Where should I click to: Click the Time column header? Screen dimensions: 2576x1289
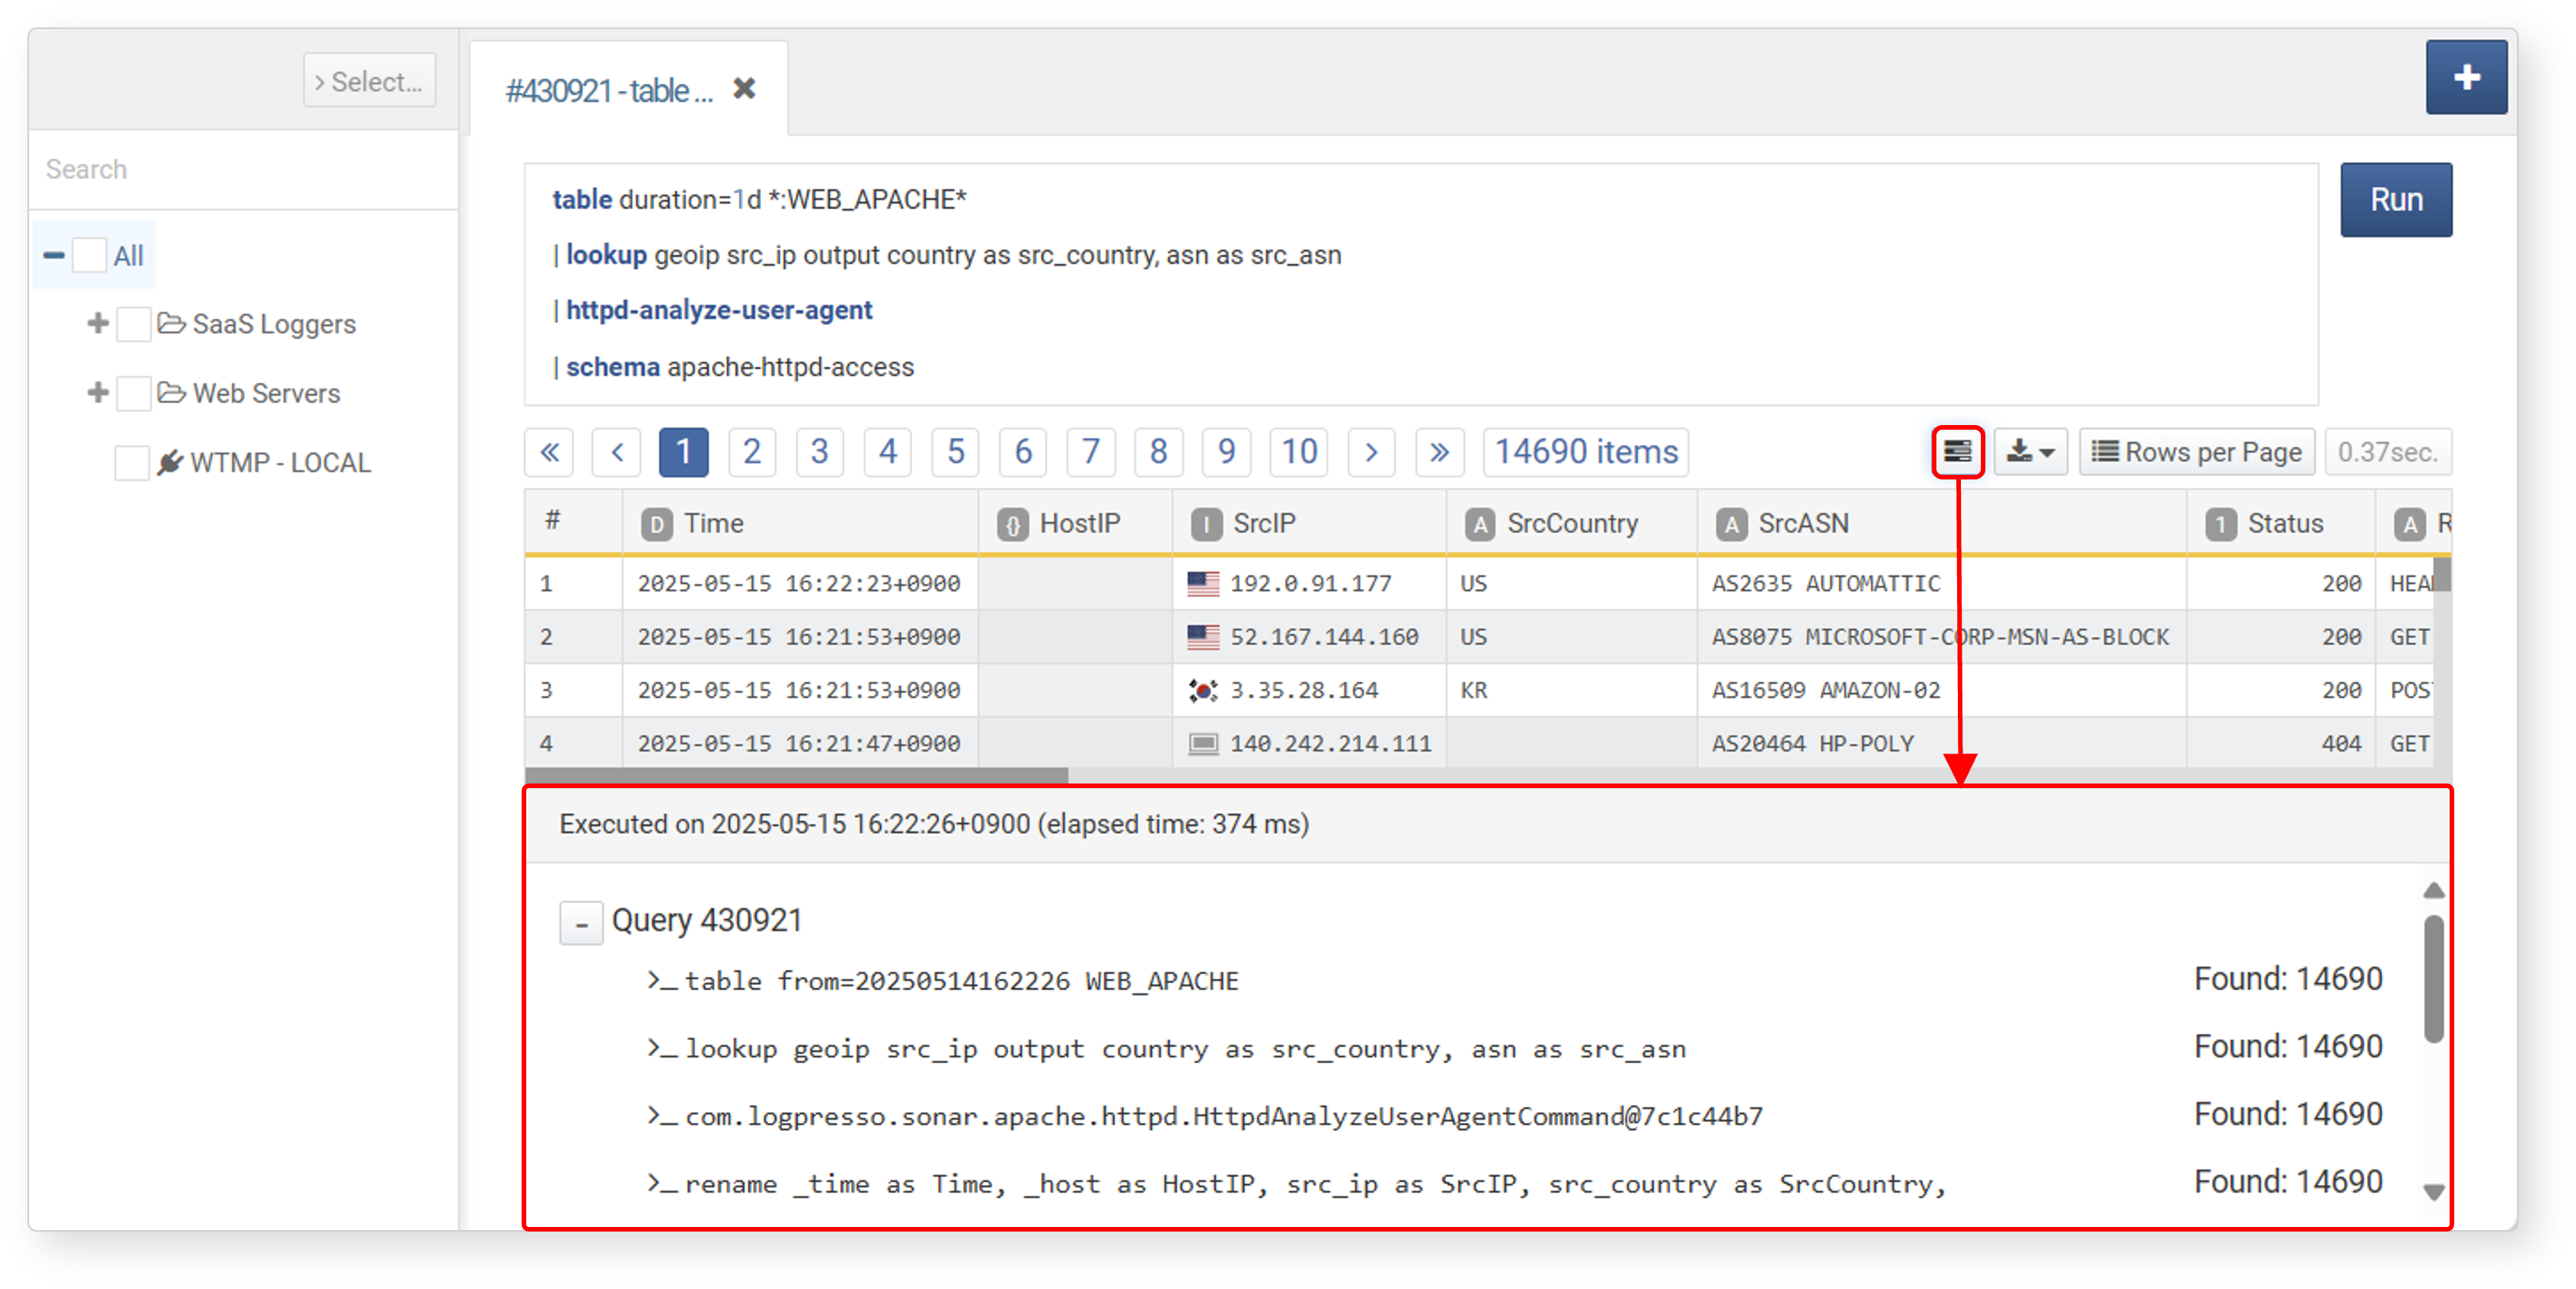pyautogui.click(x=800, y=523)
